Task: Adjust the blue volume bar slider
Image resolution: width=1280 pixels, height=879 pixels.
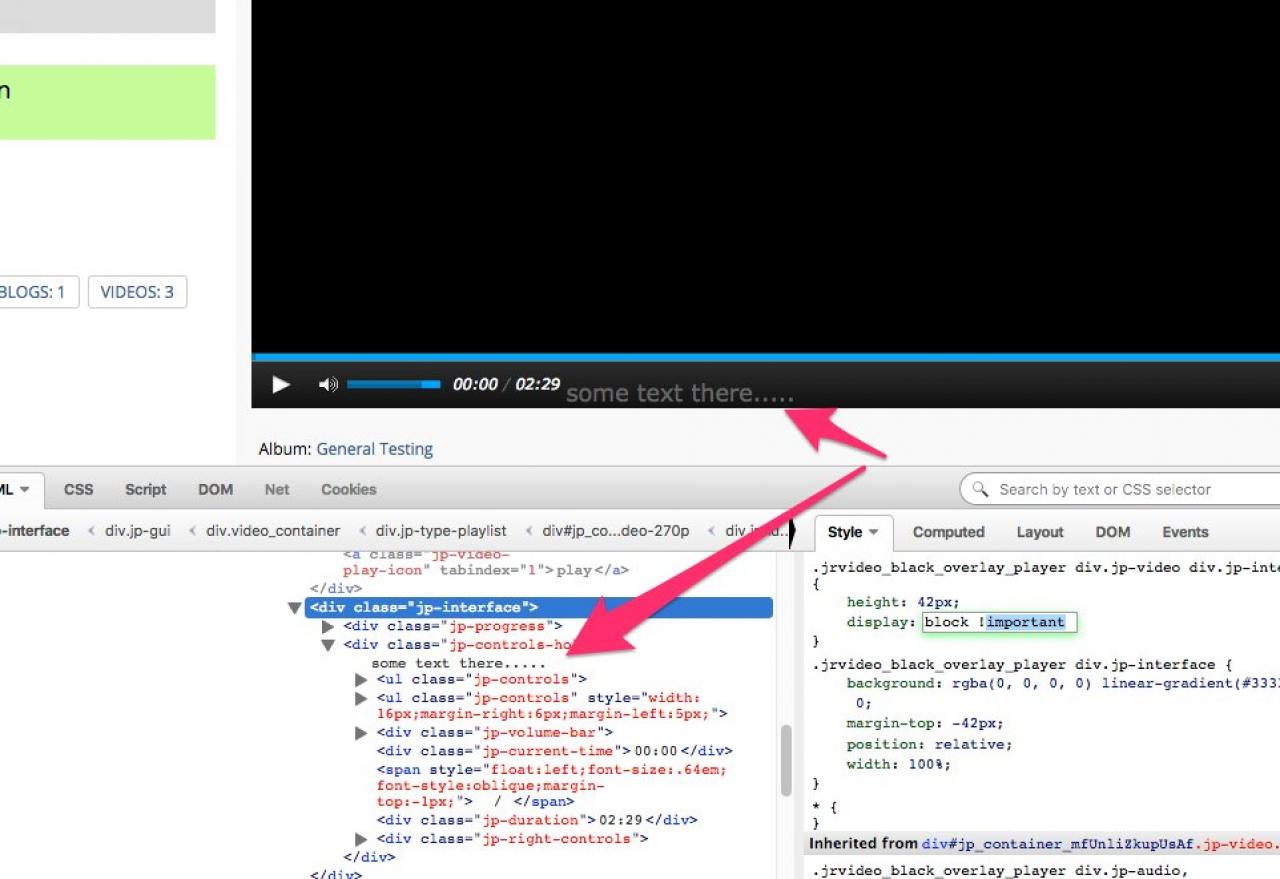Action: (393, 384)
